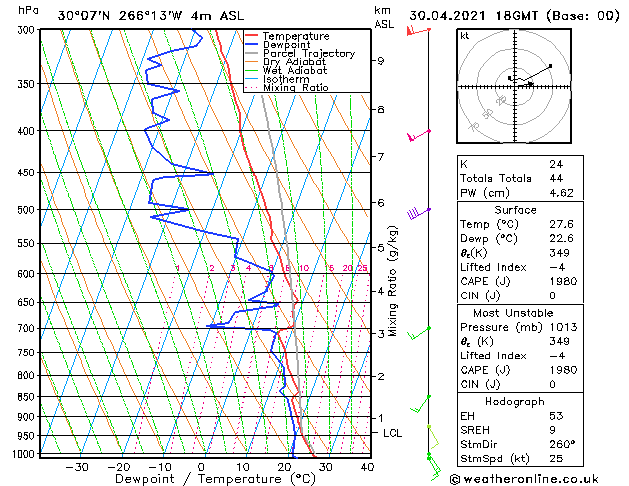
Task: Click the CAPE (J) surface value 1980
Action: [x=563, y=281]
